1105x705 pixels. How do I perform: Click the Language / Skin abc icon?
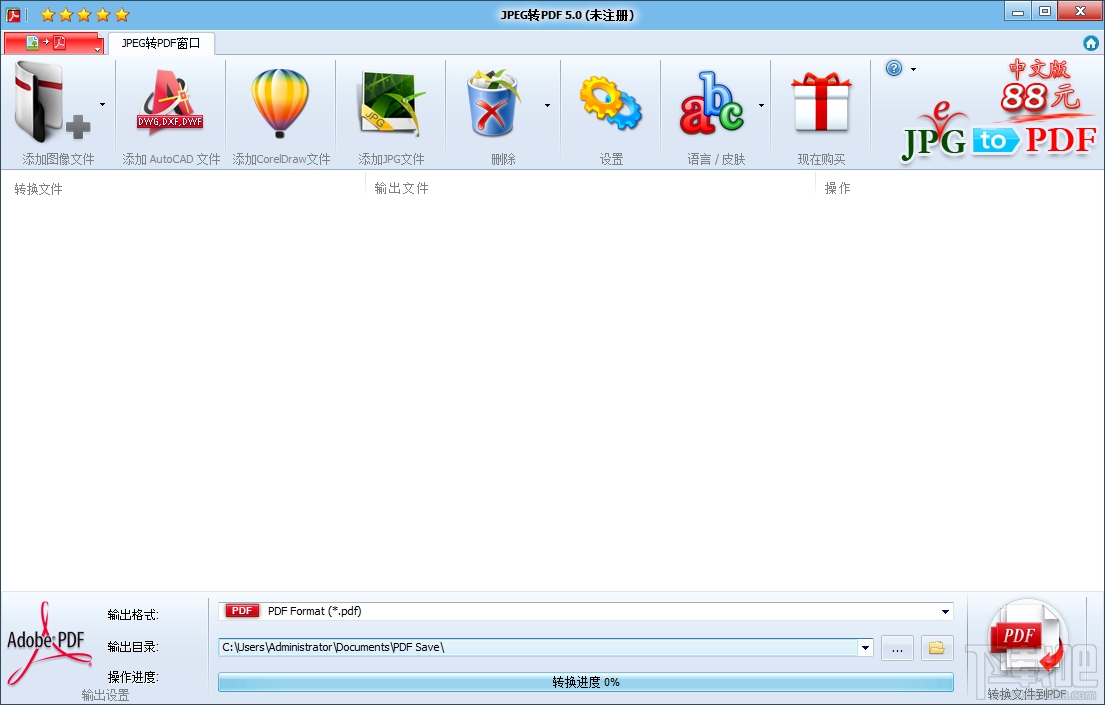click(711, 103)
